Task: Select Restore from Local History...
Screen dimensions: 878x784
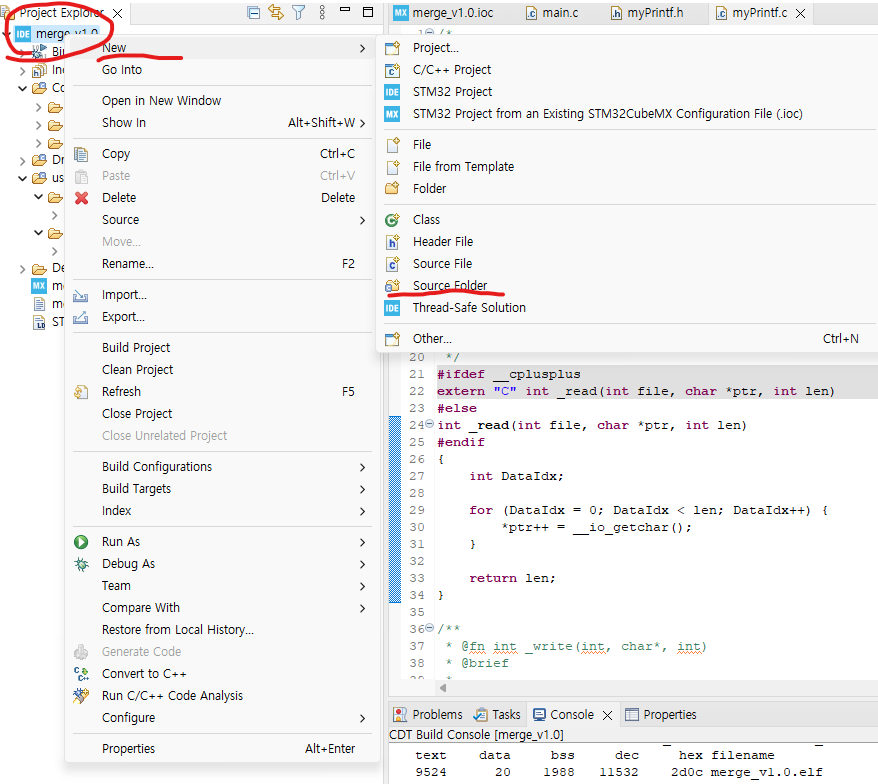Action: pyautogui.click(x=178, y=630)
